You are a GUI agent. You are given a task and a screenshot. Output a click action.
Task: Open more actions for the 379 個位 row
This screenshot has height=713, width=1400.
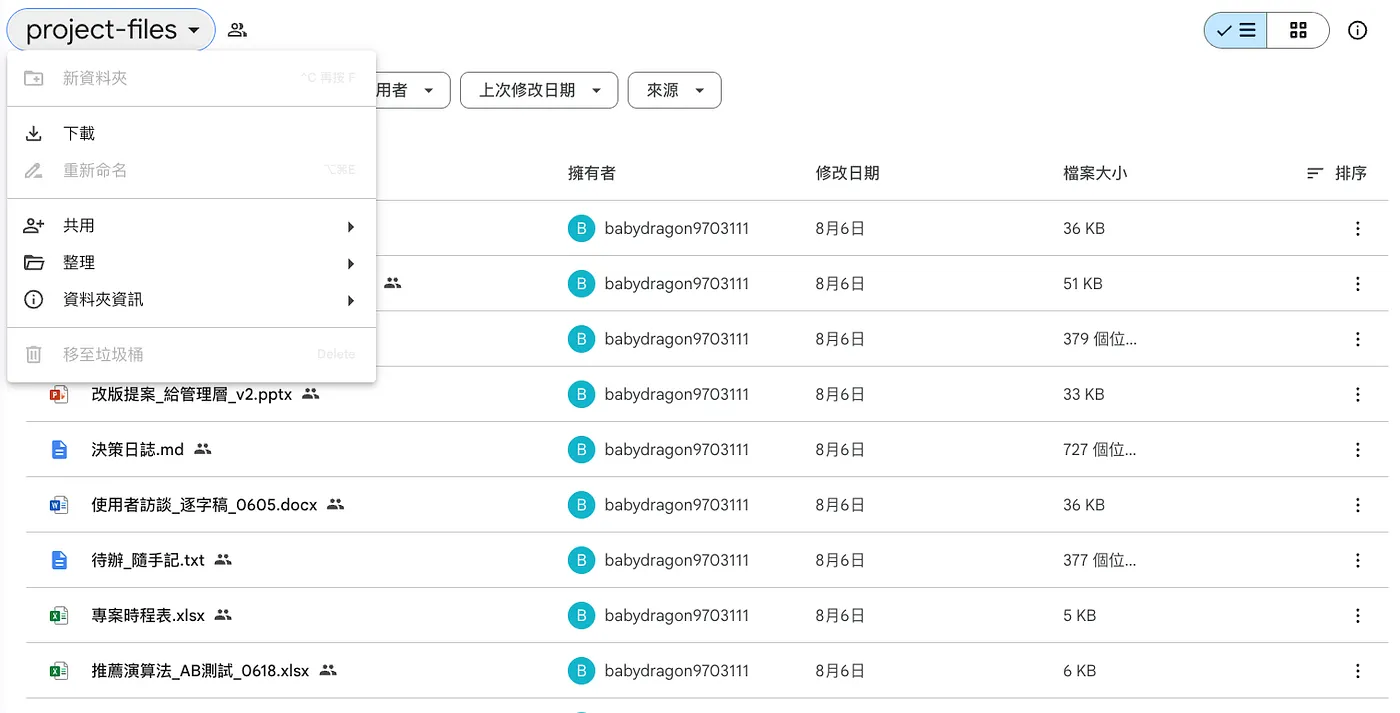pos(1357,339)
